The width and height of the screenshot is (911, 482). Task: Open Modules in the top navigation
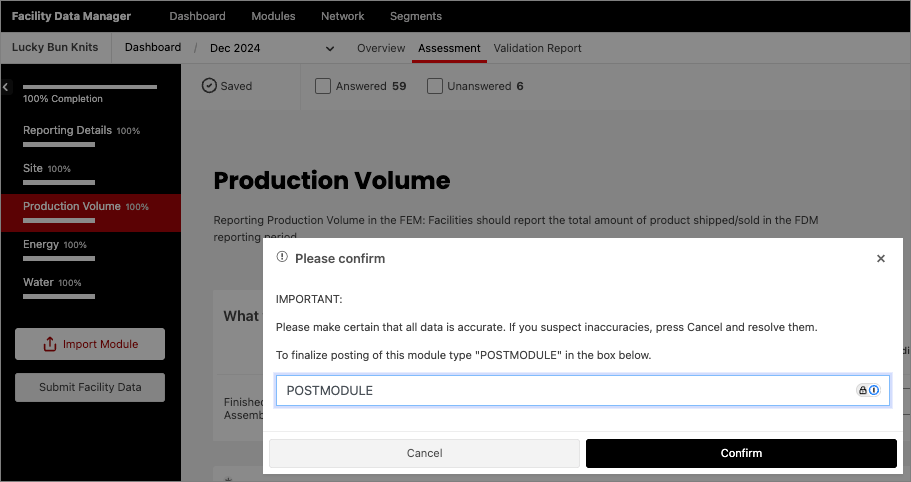click(273, 16)
